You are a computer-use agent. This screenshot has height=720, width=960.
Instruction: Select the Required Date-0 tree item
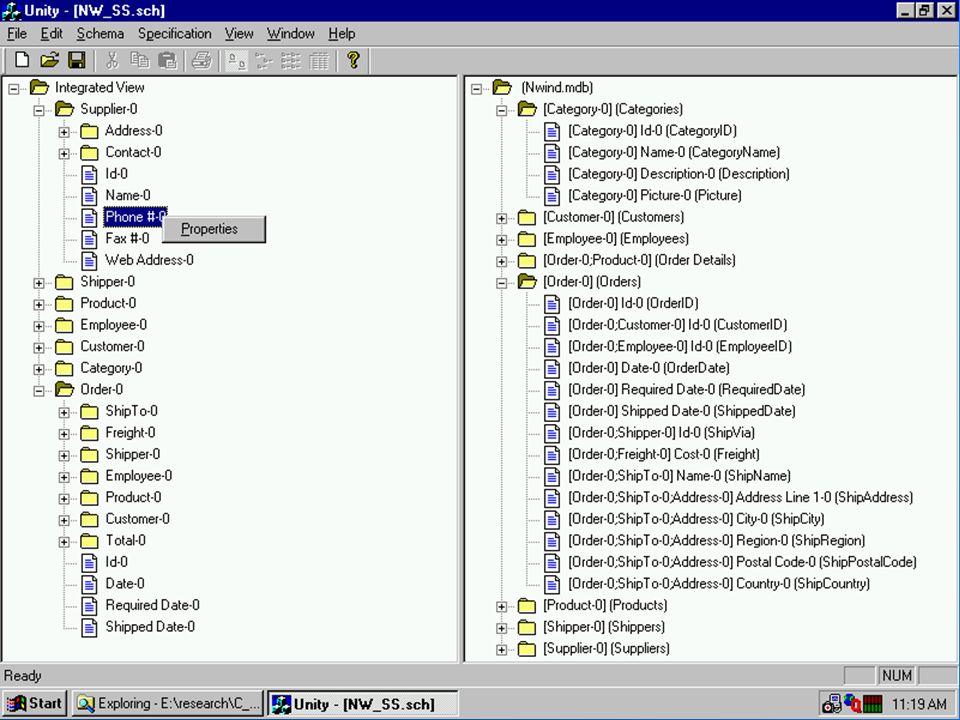[152, 605]
